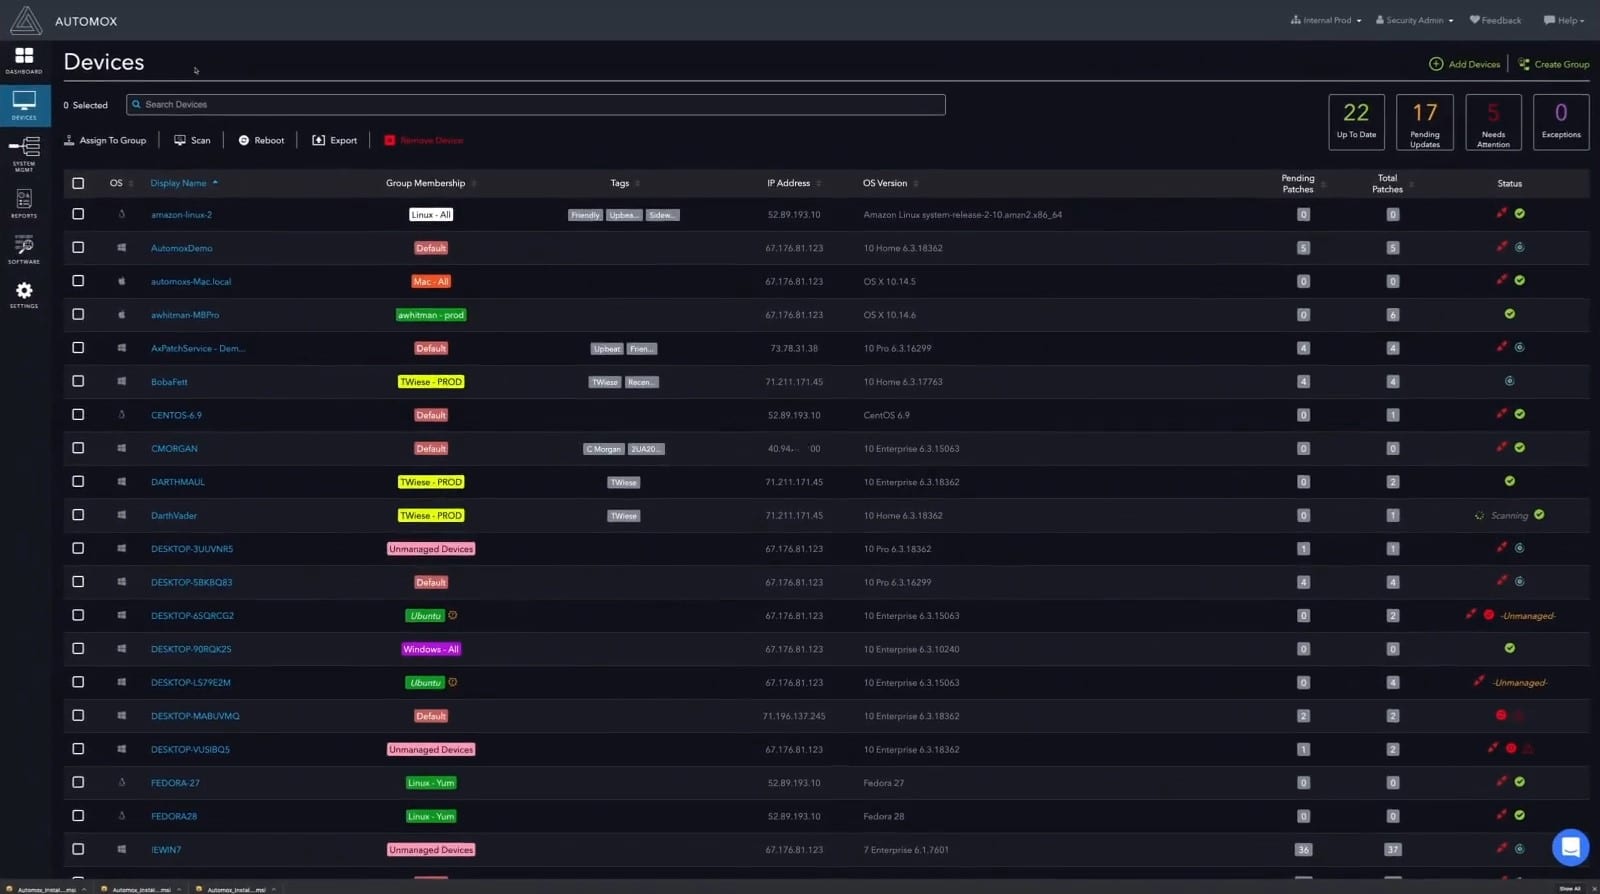Sort by the Display Name column
The width and height of the screenshot is (1600, 894).
[x=184, y=183]
